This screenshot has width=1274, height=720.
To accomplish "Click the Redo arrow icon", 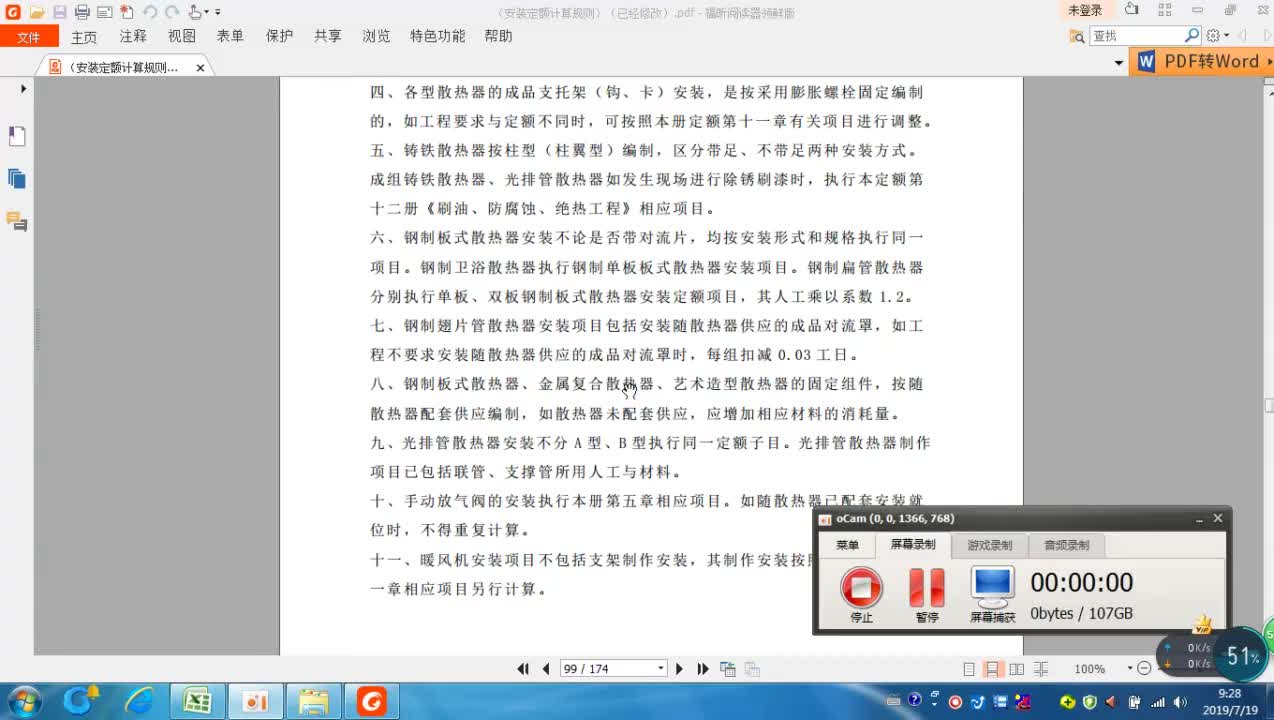I will 172,12.
